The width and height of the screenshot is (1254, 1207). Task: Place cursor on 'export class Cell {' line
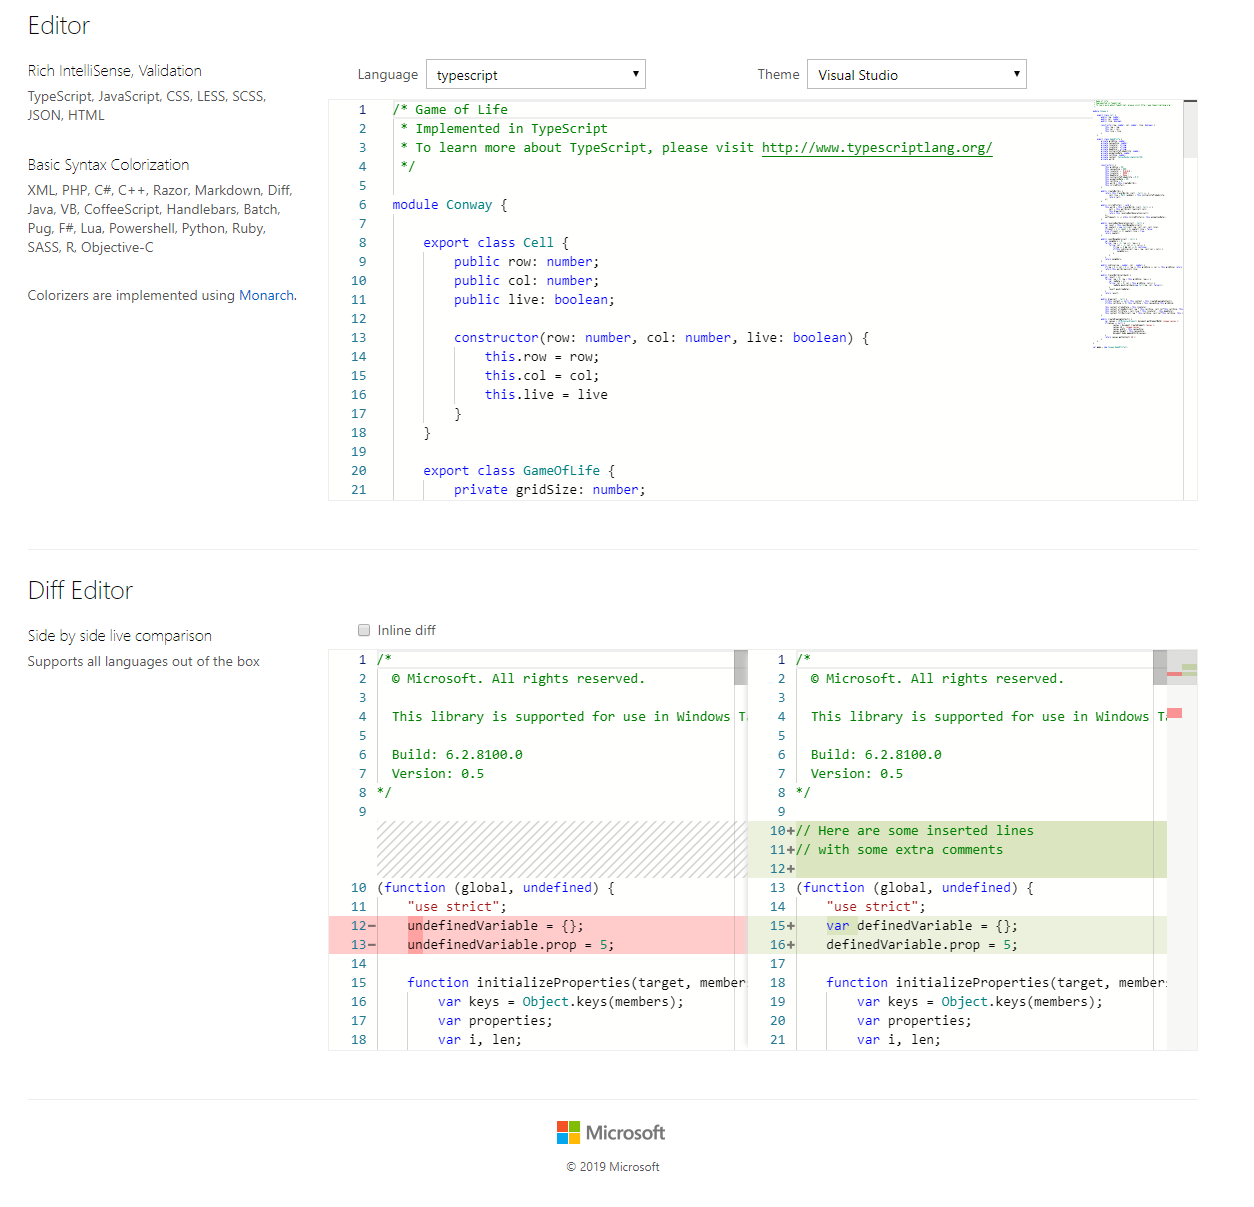click(496, 243)
